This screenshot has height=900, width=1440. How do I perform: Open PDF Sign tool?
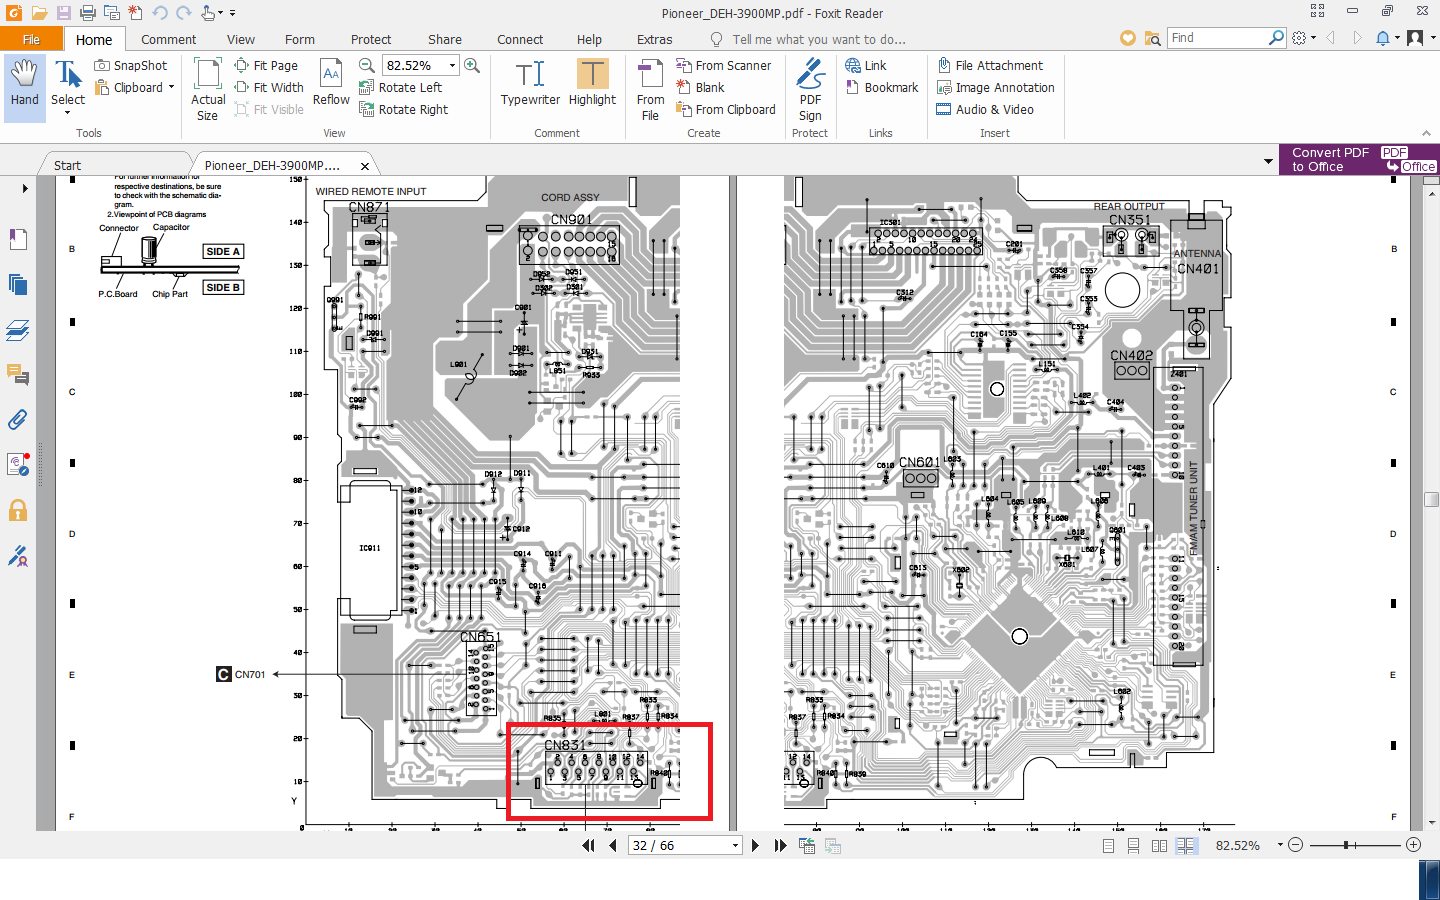coord(810,90)
